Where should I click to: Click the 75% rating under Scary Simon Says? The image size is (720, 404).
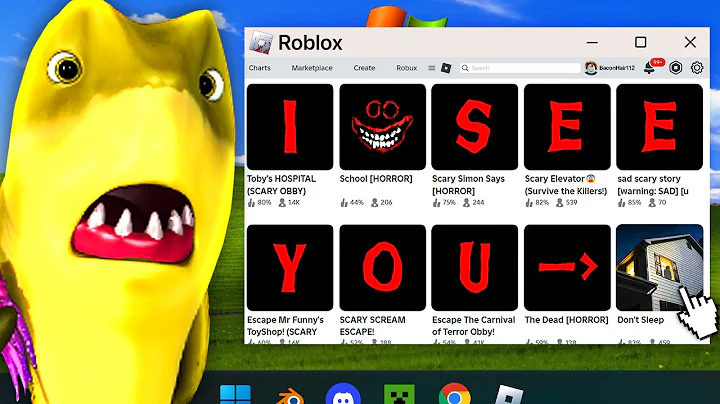click(449, 202)
